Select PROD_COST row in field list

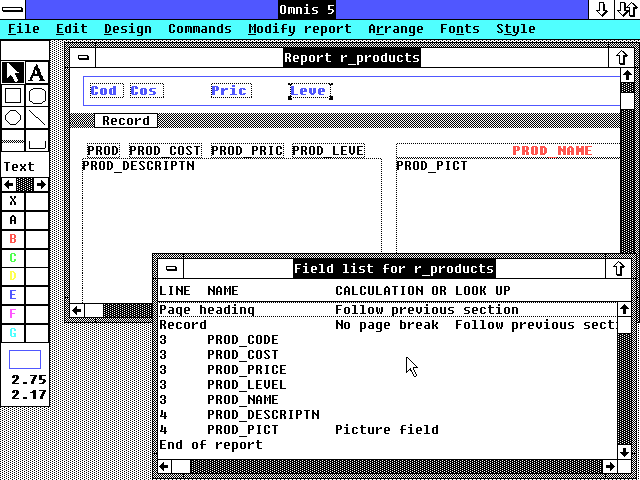[x=387, y=355]
